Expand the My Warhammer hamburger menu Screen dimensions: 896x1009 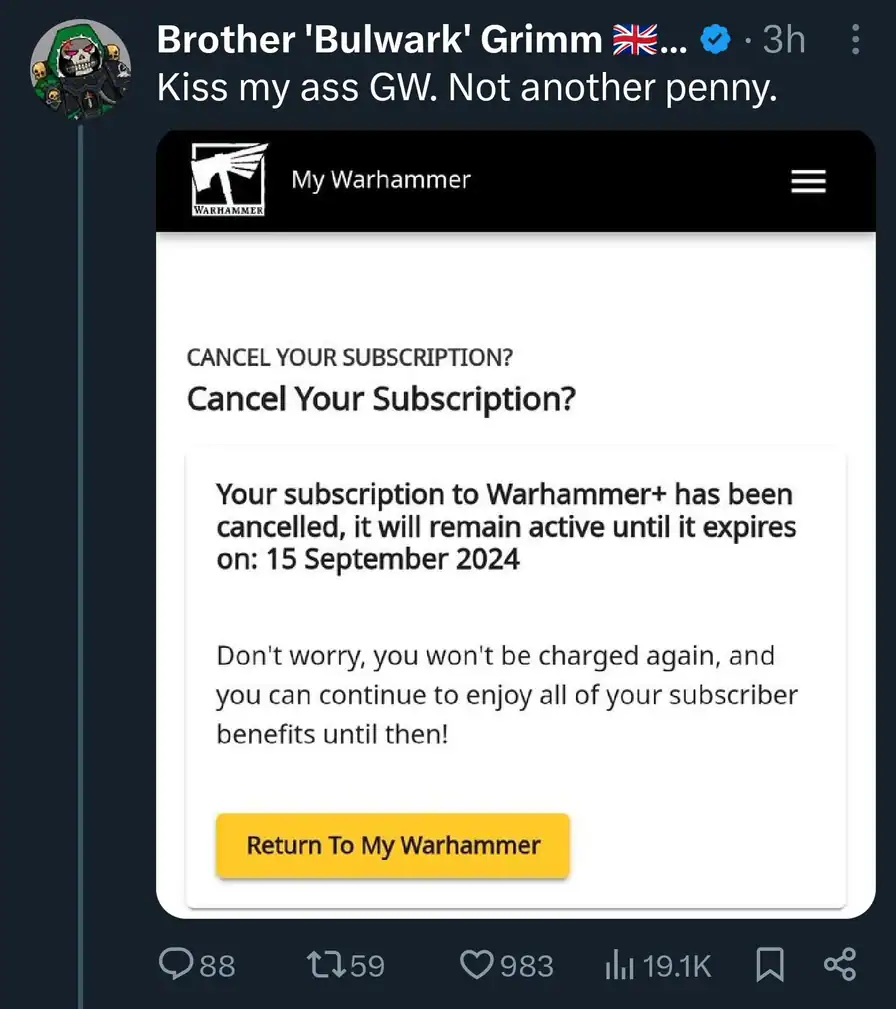pyautogui.click(x=808, y=181)
